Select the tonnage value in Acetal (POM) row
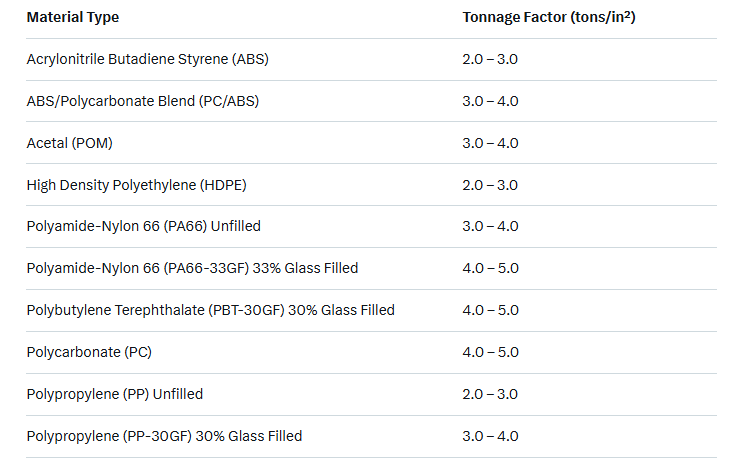 click(x=490, y=143)
